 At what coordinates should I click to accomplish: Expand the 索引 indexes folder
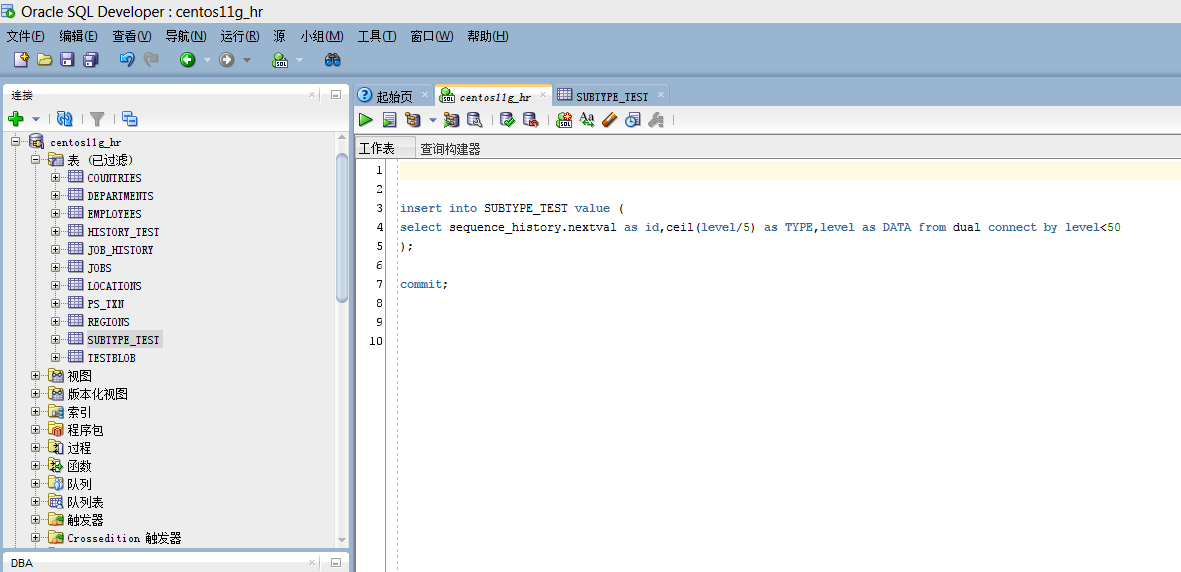coord(35,412)
